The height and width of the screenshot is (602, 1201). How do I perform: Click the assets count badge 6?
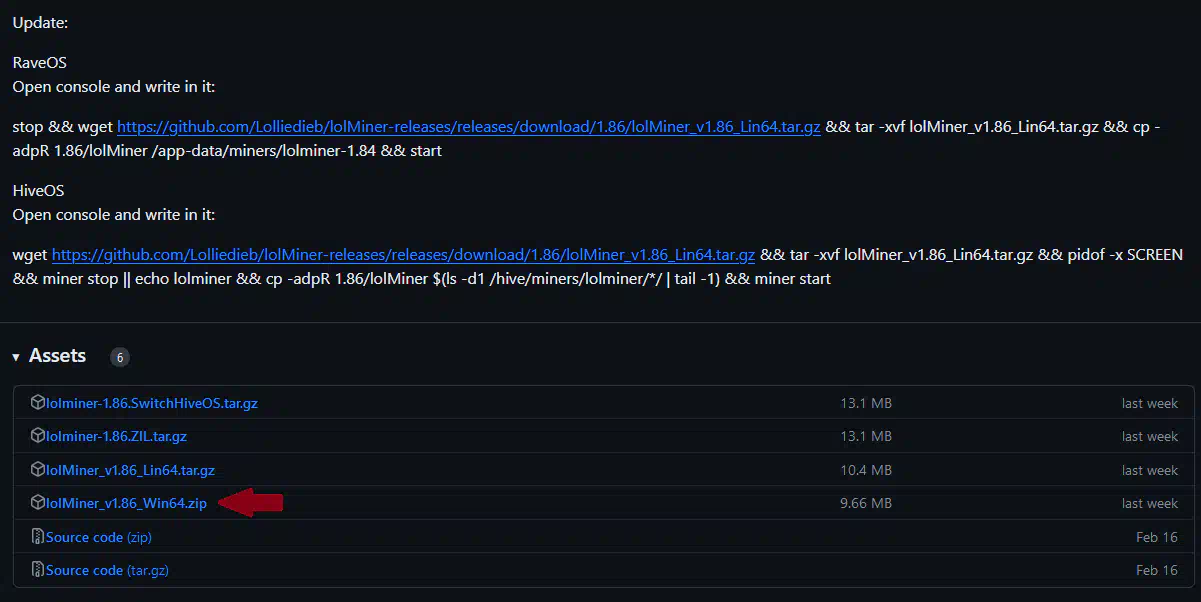click(x=120, y=357)
